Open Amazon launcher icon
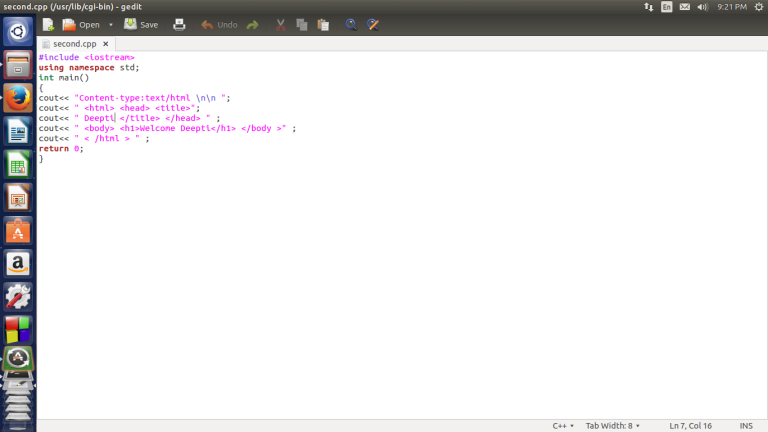 (x=18, y=264)
